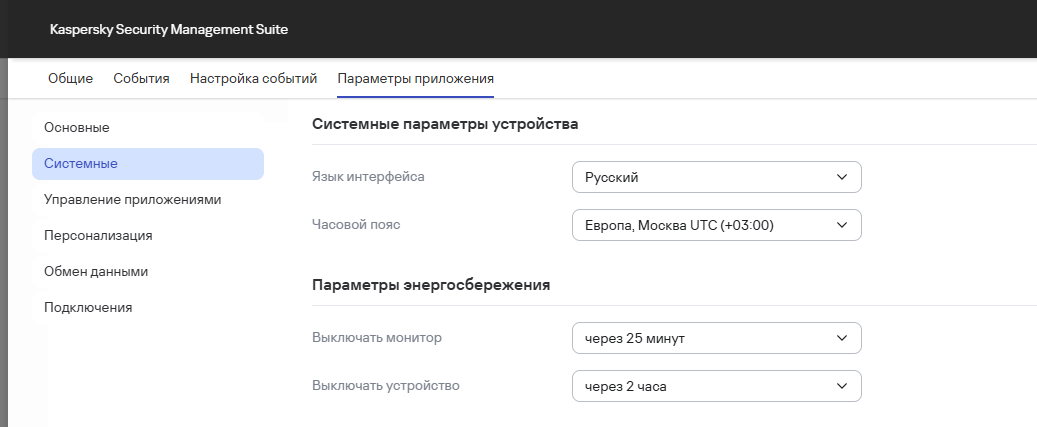Select Подключения in the sidebar
Image resolution: width=1037 pixels, height=427 pixels.
click(88, 307)
